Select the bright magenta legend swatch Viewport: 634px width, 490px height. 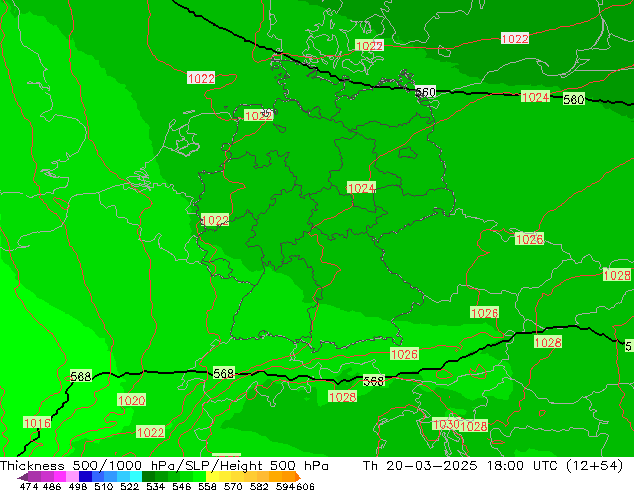click(59, 477)
